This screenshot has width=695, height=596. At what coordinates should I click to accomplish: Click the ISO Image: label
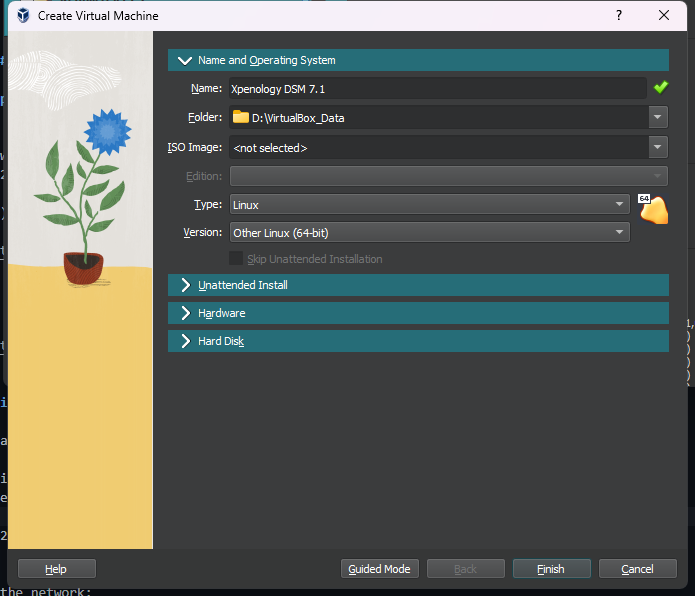coord(195,147)
